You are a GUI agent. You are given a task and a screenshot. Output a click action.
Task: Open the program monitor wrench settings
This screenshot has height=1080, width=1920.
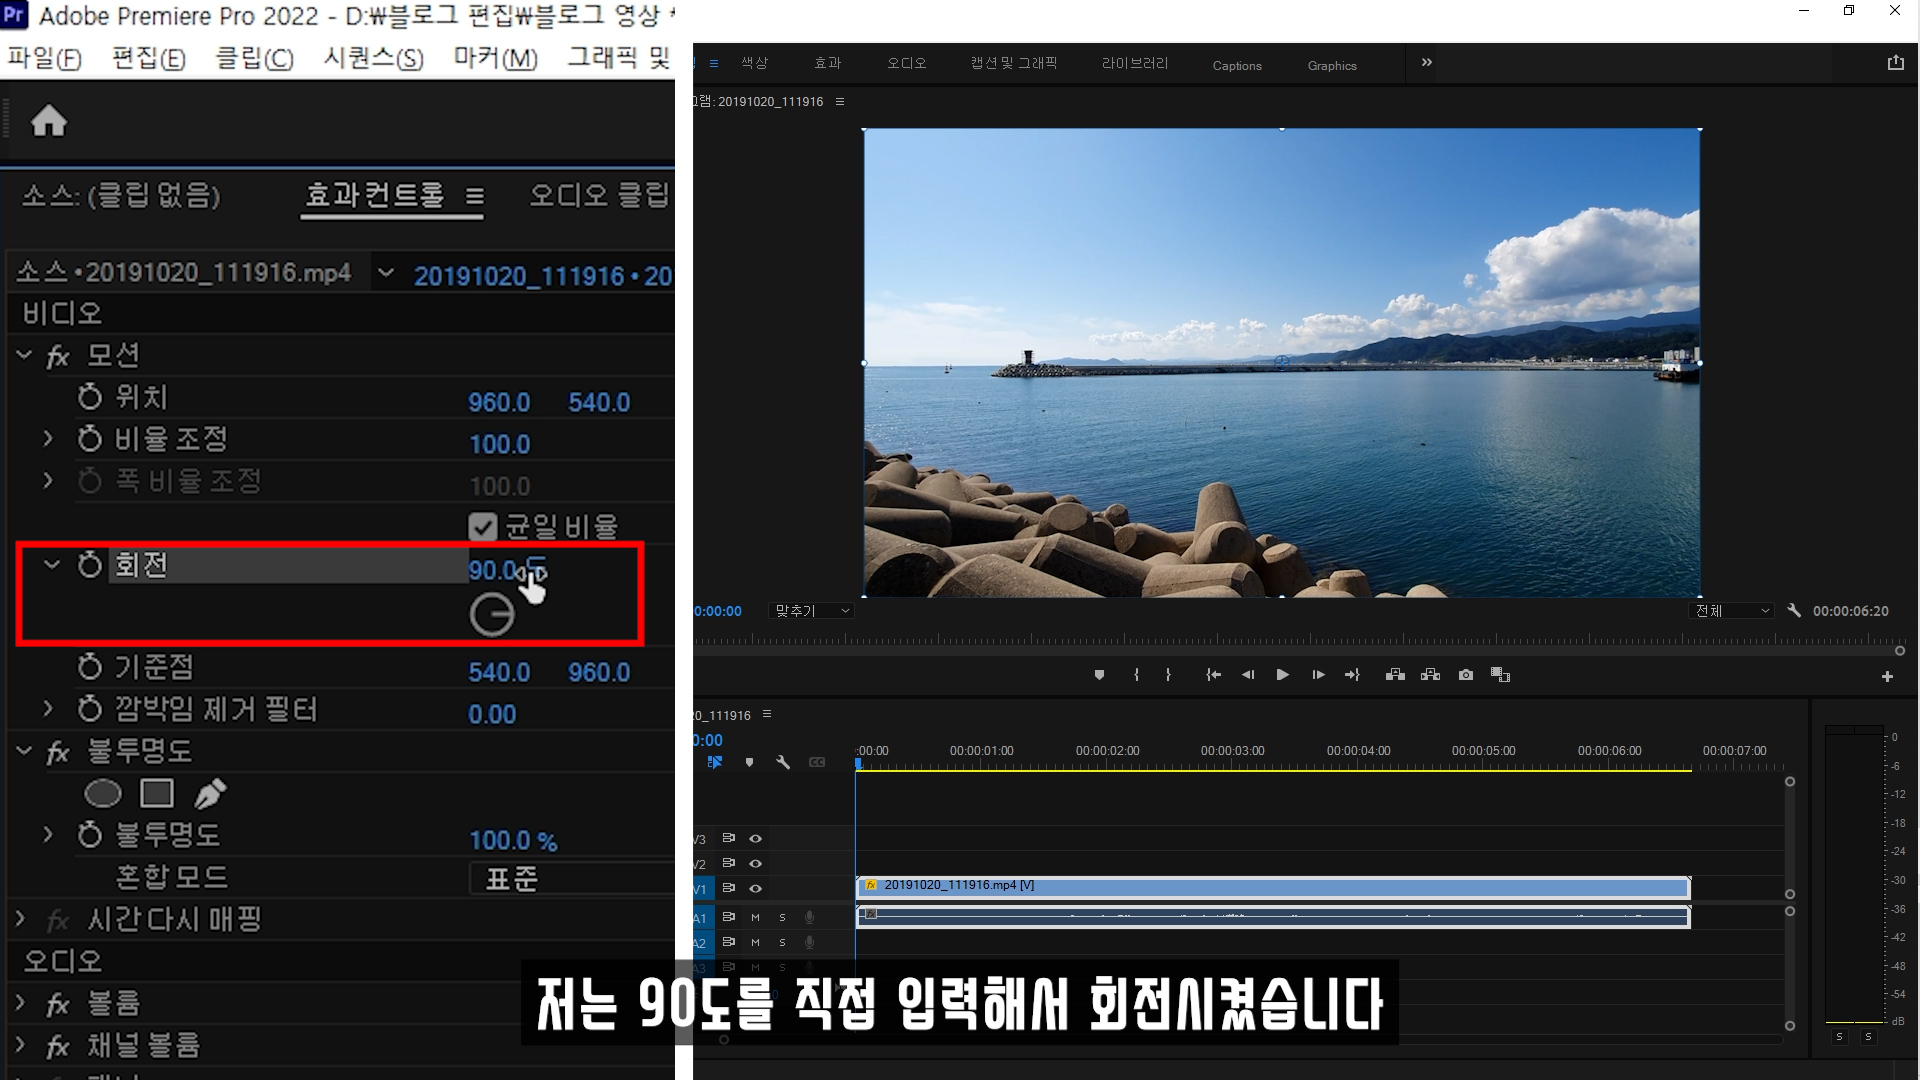coord(1794,610)
